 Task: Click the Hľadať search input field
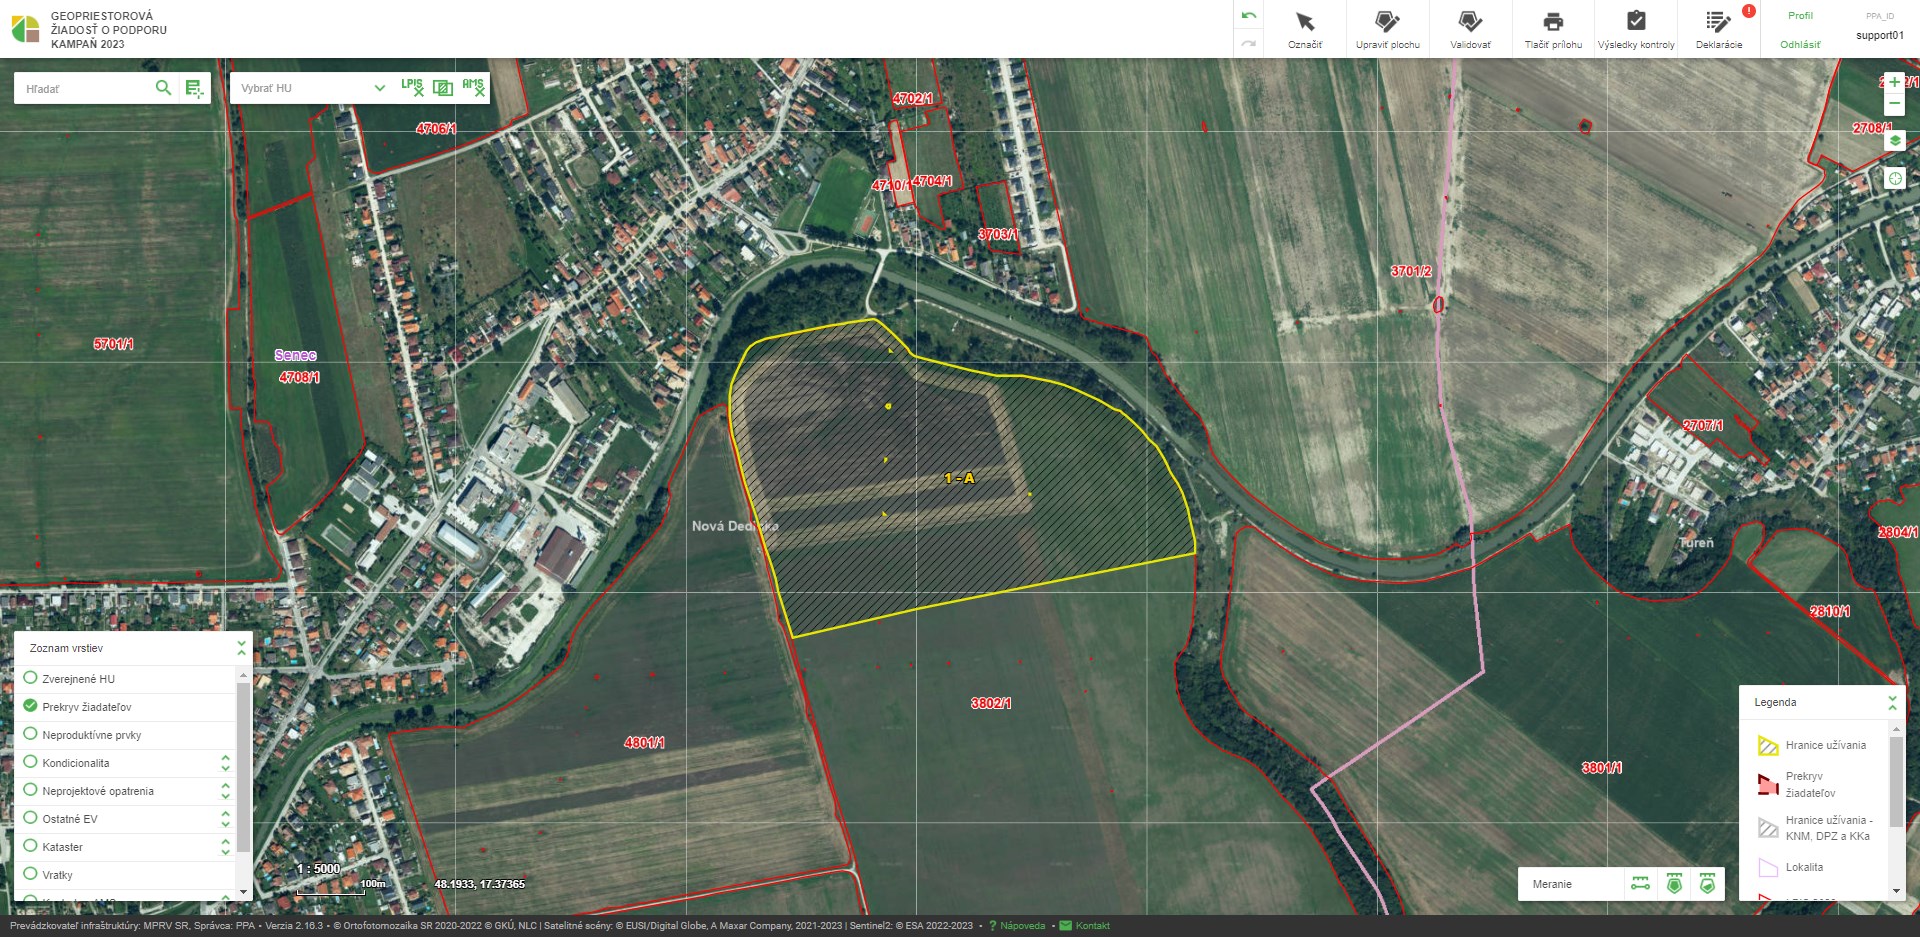(x=85, y=89)
